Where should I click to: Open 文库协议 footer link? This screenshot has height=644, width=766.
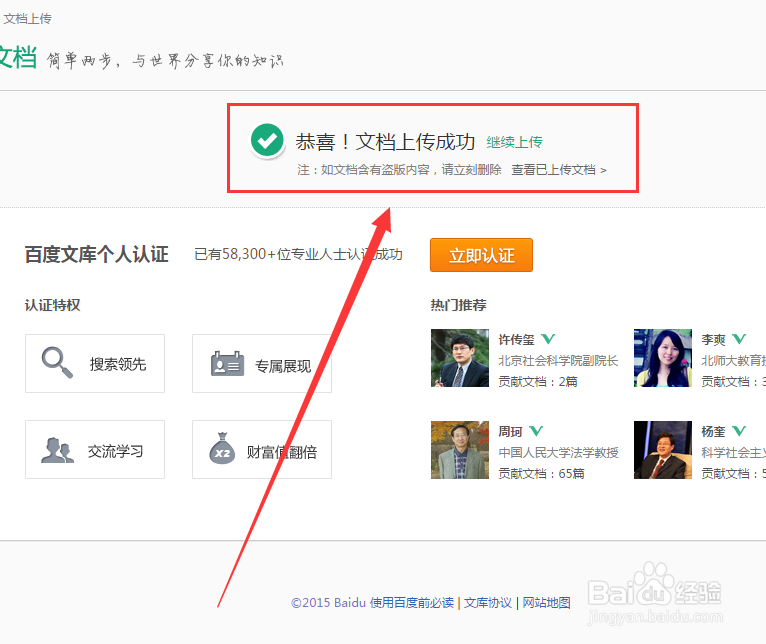488,602
